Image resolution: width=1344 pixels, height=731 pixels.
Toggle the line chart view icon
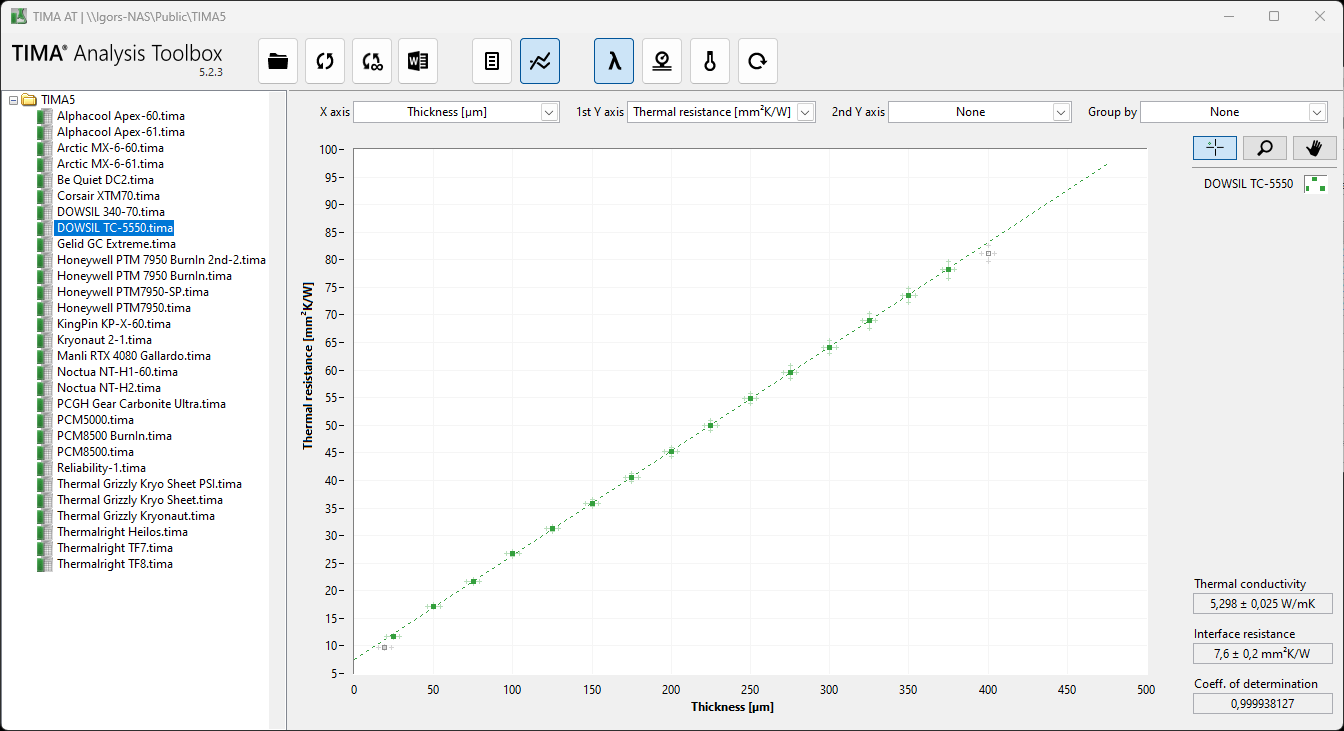pyautogui.click(x=540, y=61)
